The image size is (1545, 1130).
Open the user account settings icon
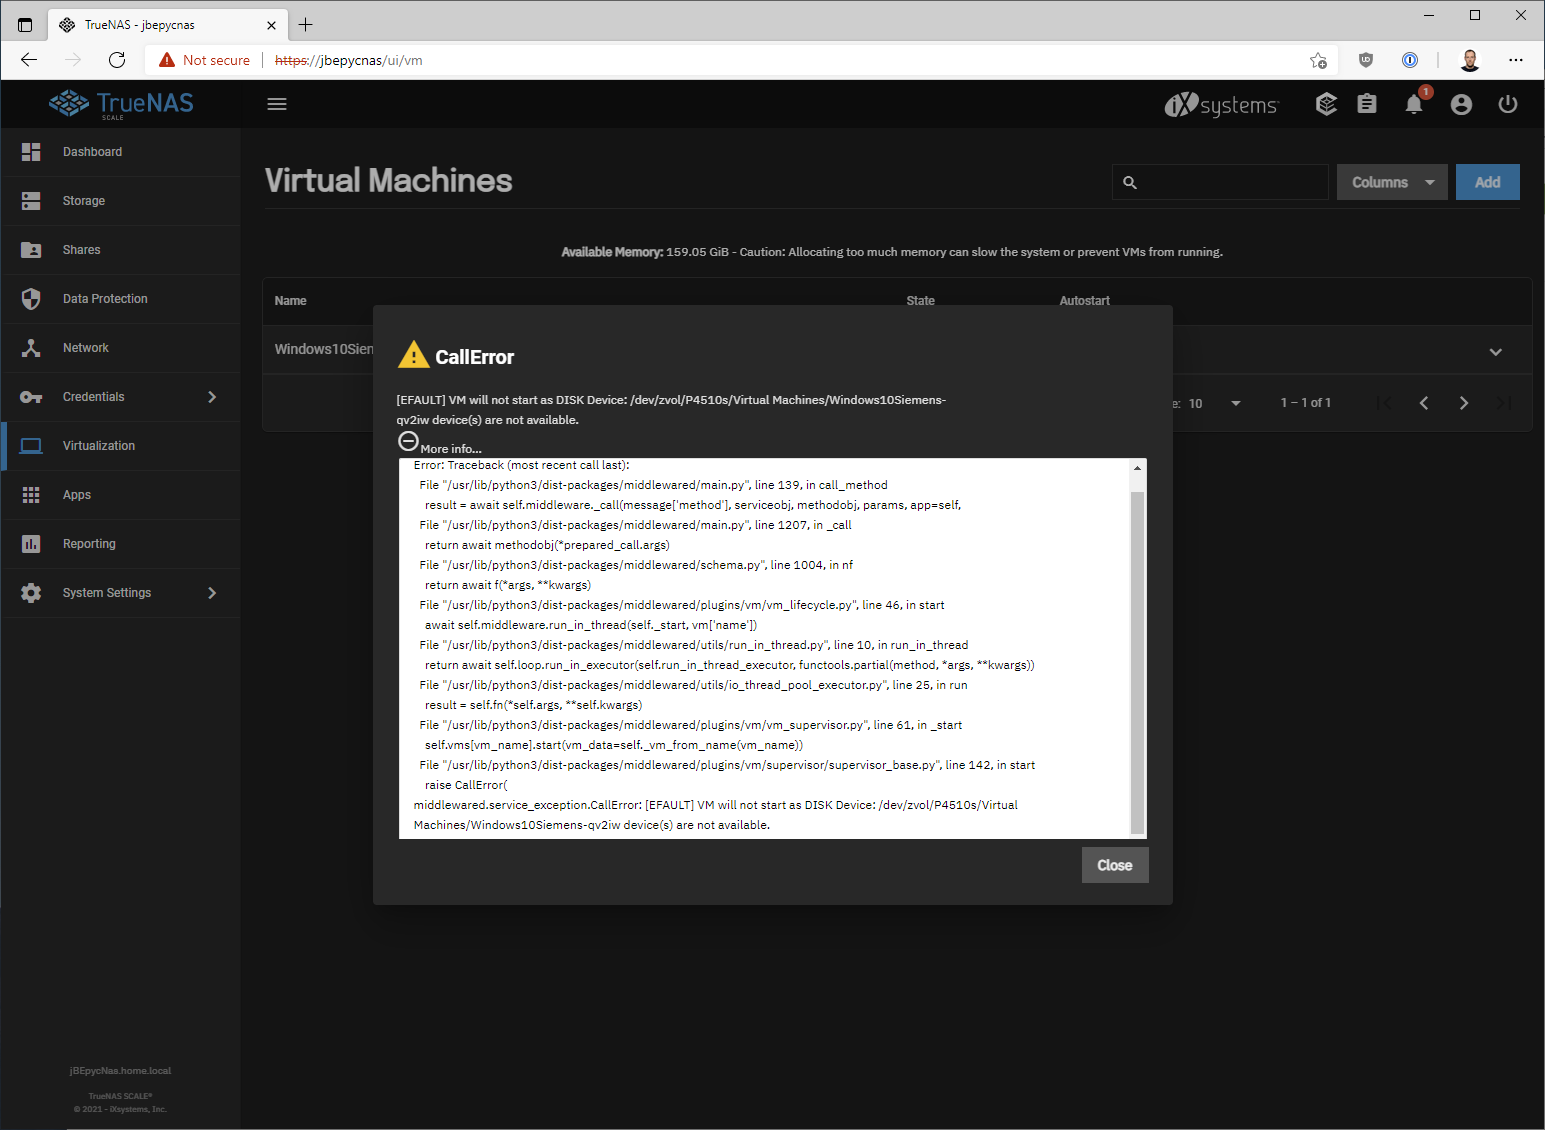(x=1461, y=104)
